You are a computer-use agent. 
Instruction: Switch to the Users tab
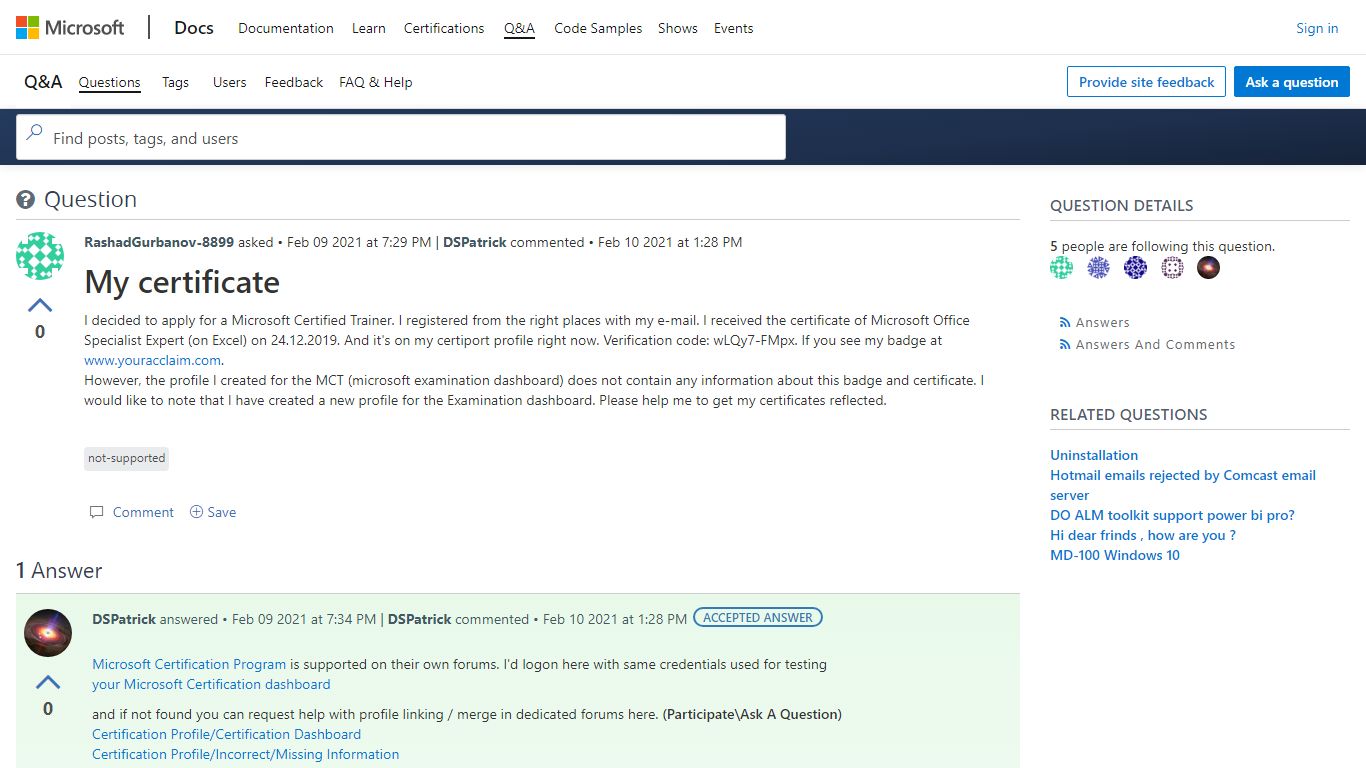(229, 82)
